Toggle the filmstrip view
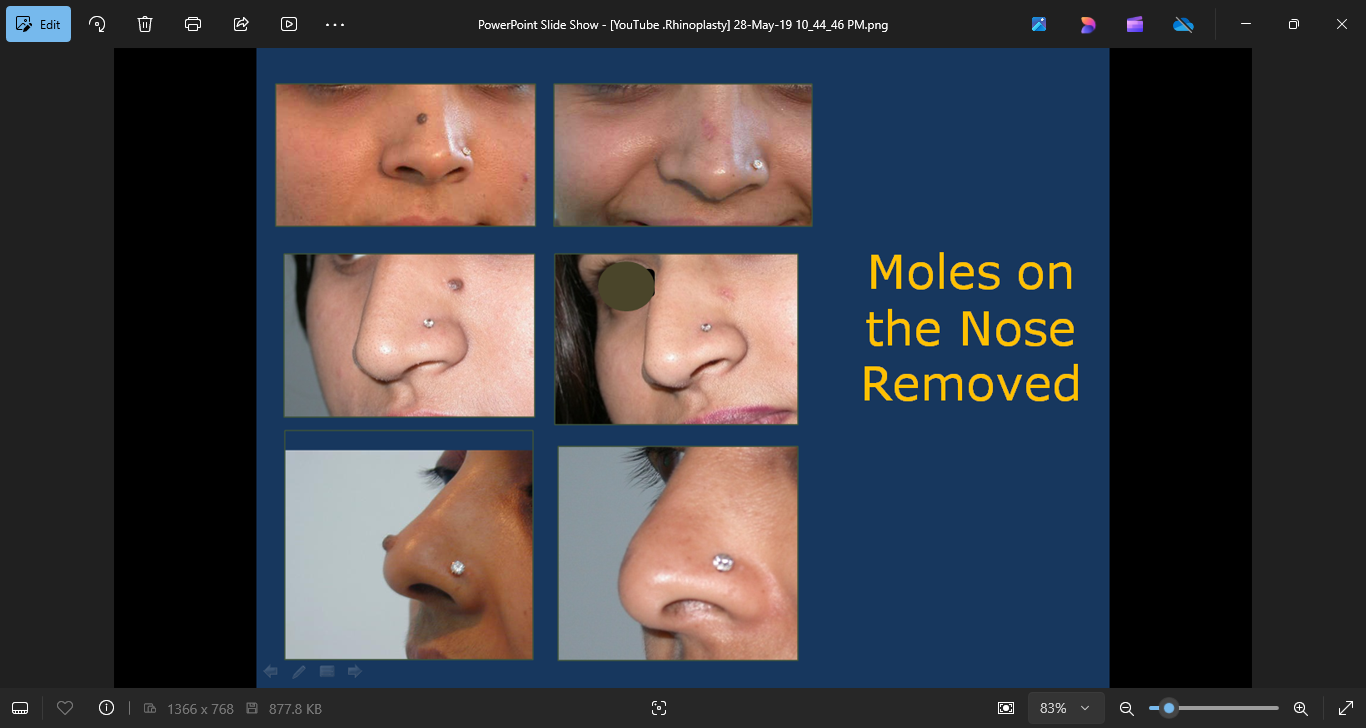Screen dimensions: 1366x728 pos(20,708)
